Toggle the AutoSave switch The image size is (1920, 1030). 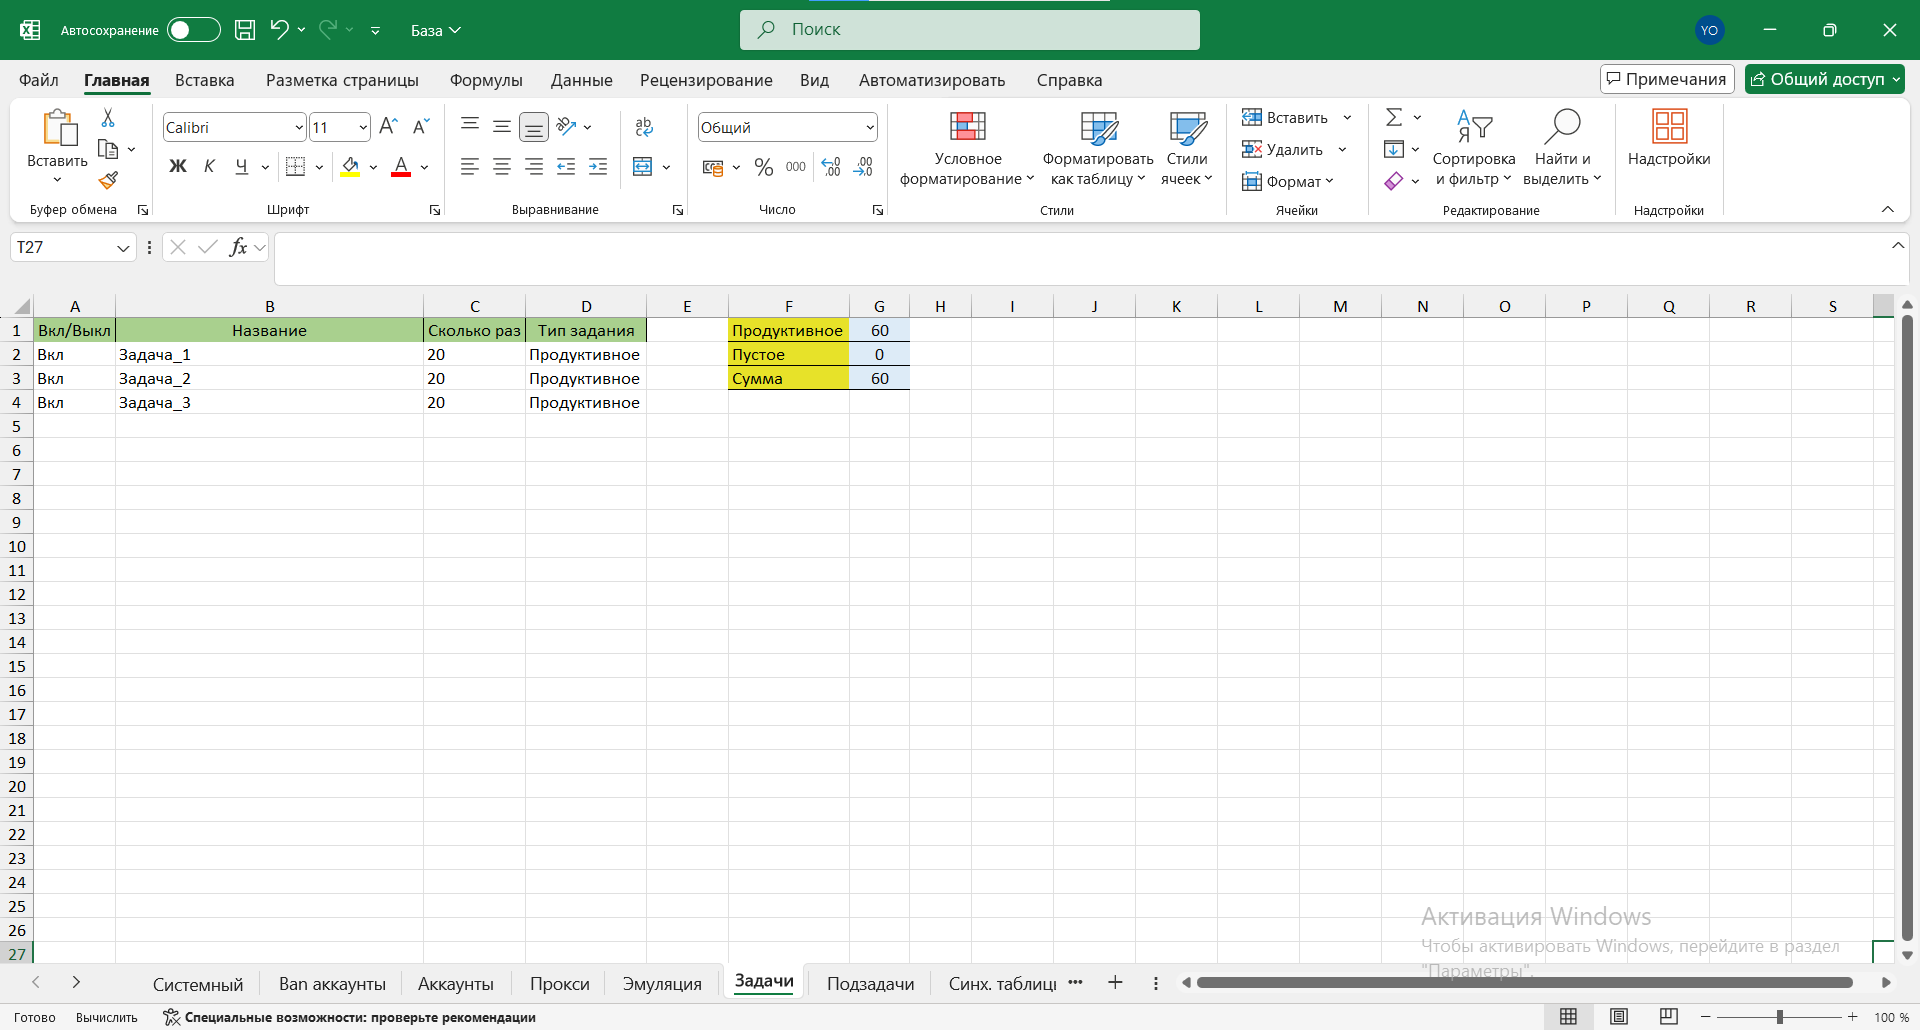point(193,30)
